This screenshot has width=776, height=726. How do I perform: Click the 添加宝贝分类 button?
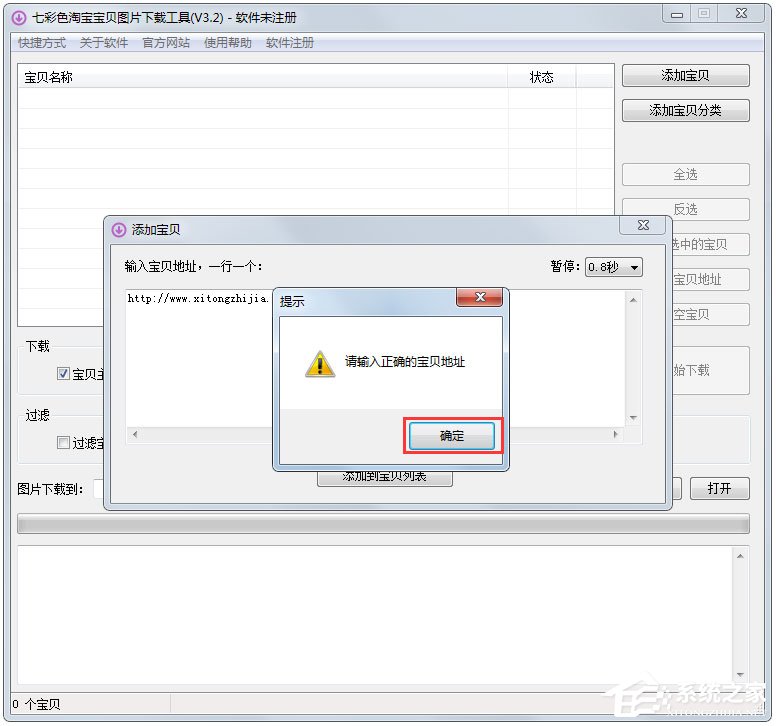click(x=685, y=110)
